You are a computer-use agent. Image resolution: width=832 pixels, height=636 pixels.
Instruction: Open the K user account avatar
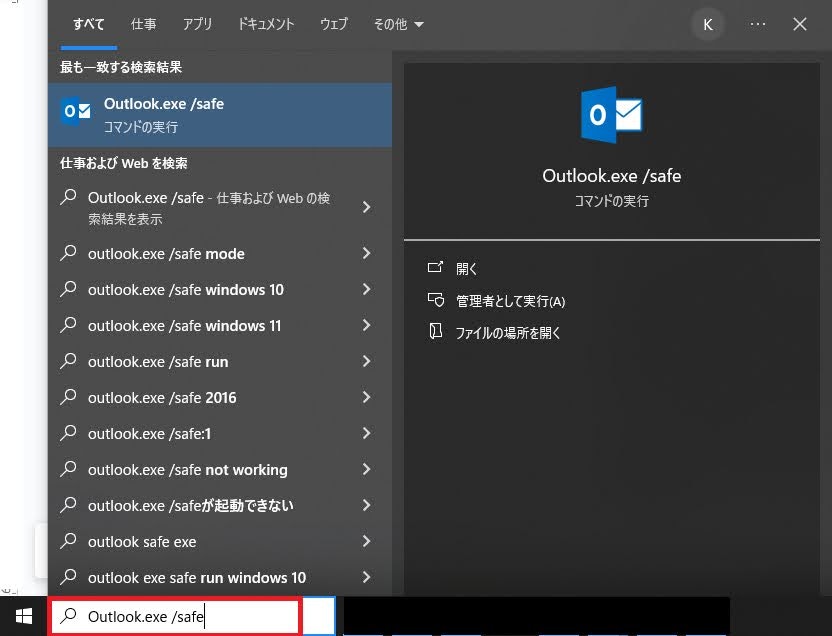(708, 25)
